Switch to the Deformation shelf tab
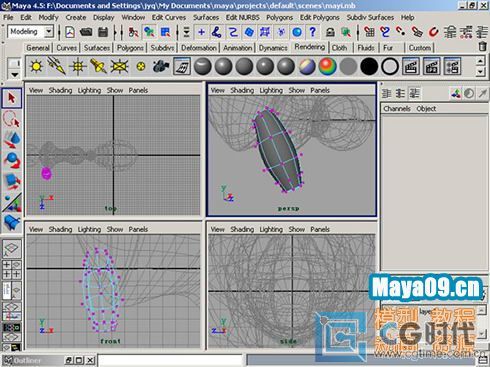Image resolution: width=490 pixels, height=367 pixels. [199, 48]
